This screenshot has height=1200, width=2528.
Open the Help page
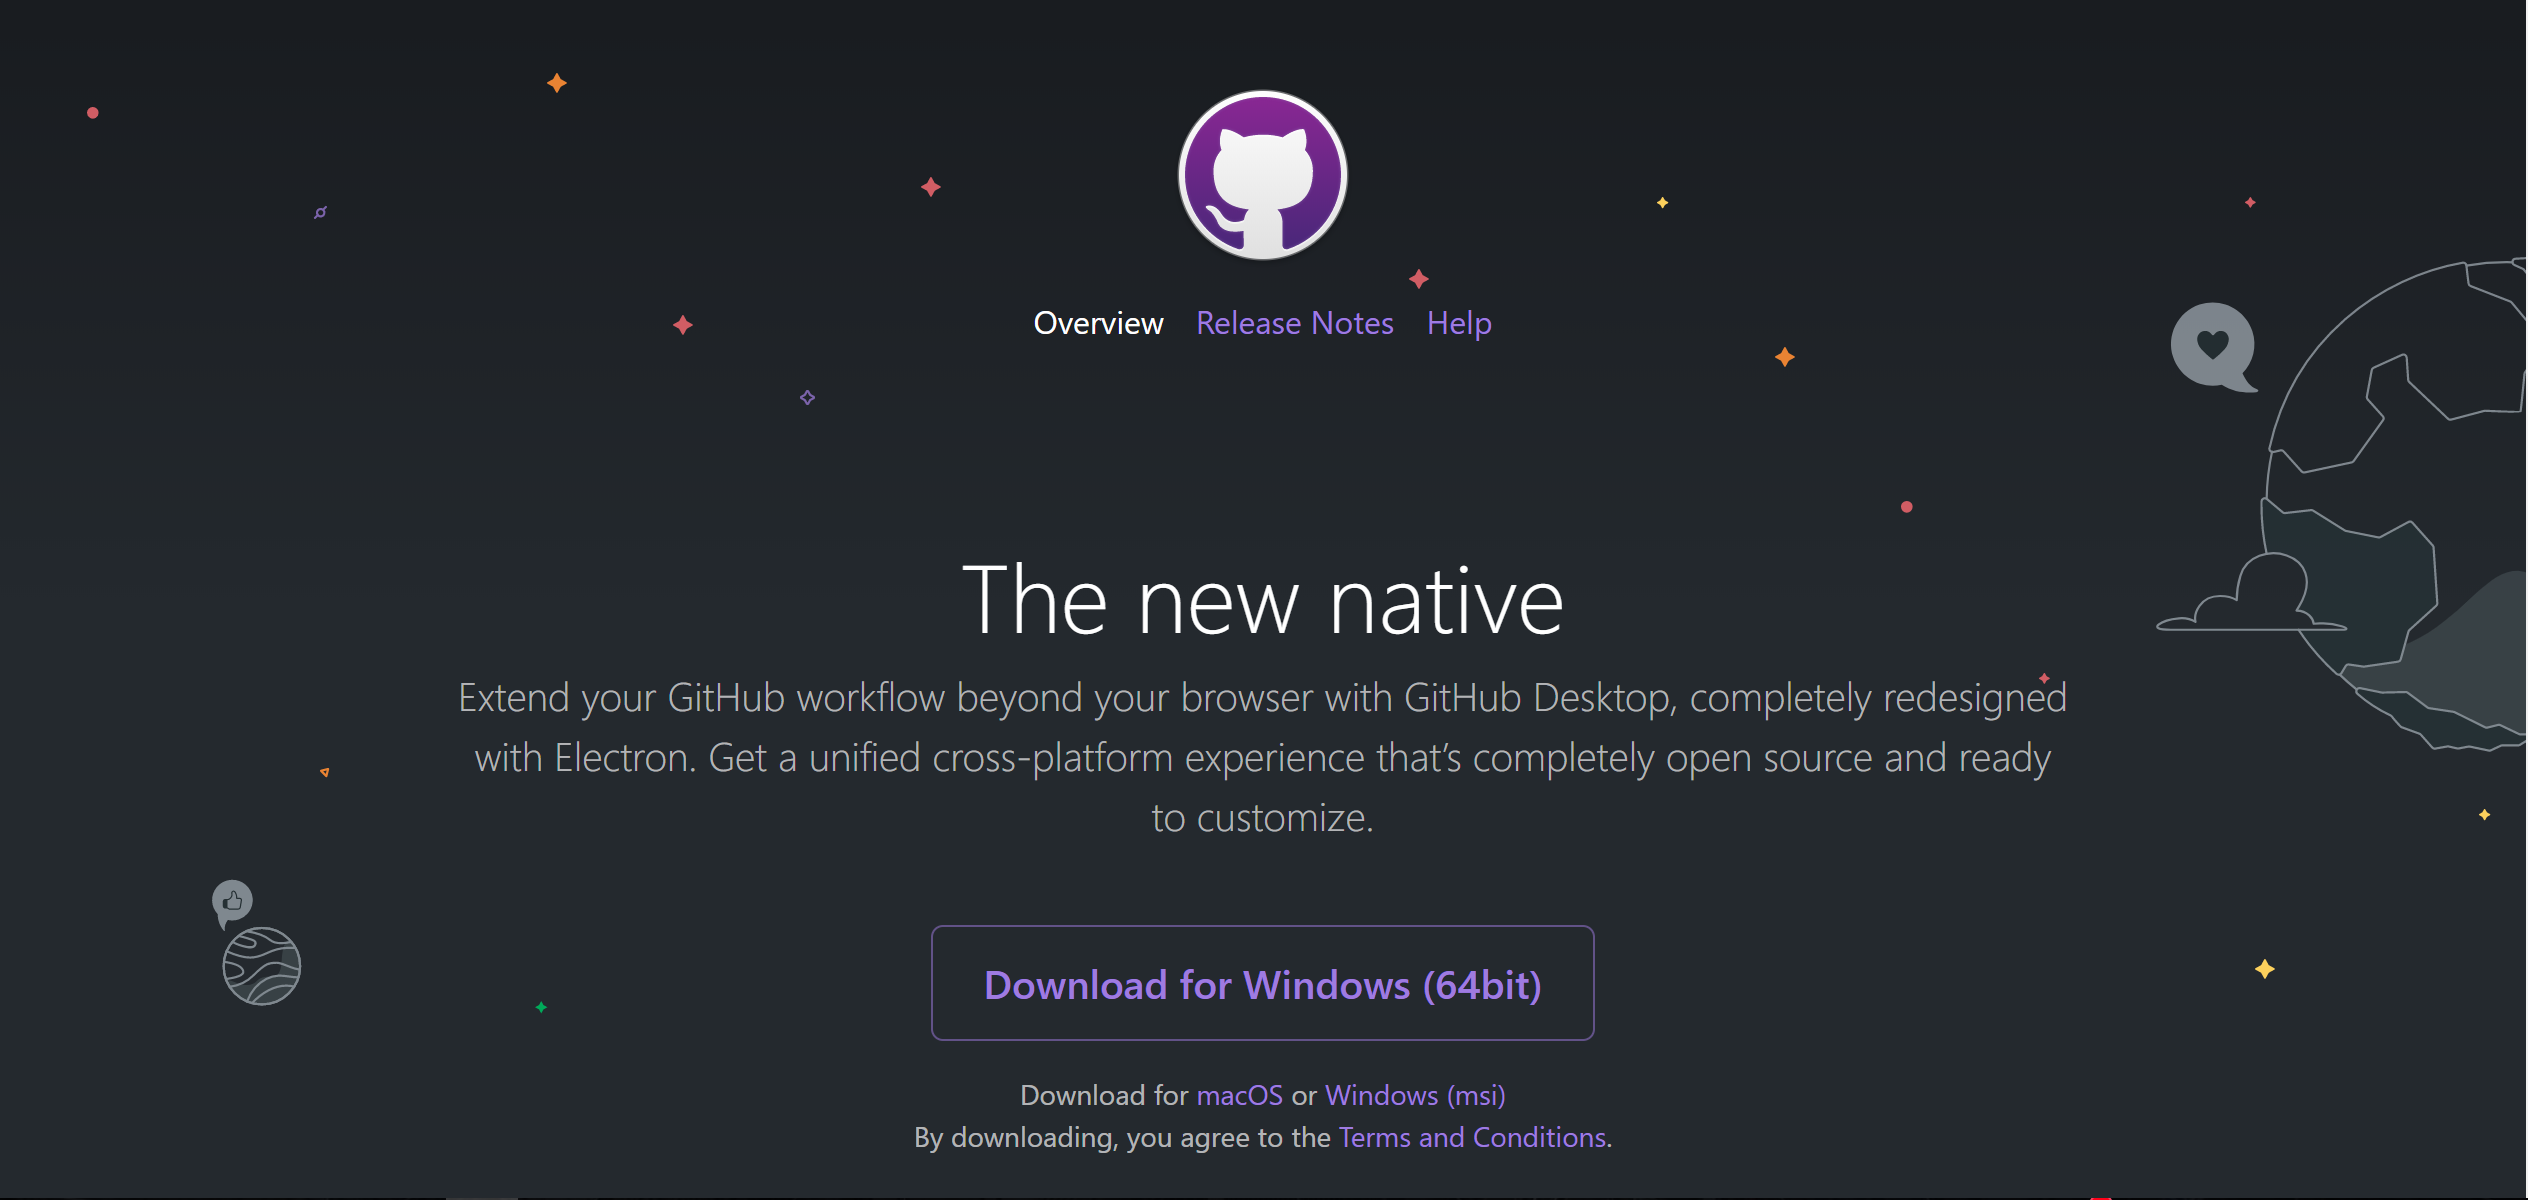coord(1459,323)
